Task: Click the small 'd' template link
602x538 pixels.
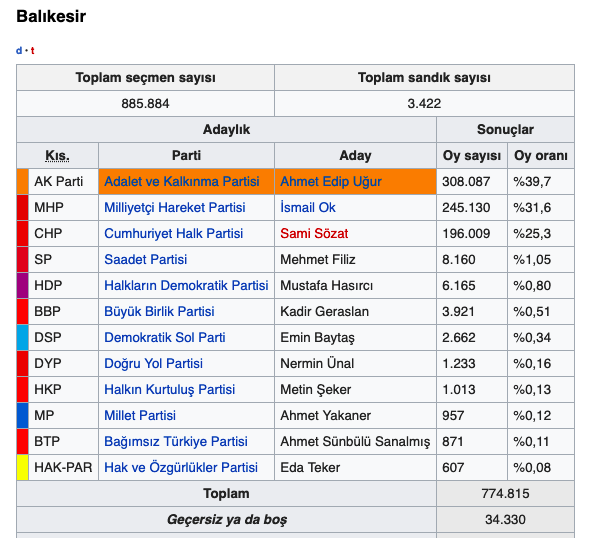Action: coord(19,50)
